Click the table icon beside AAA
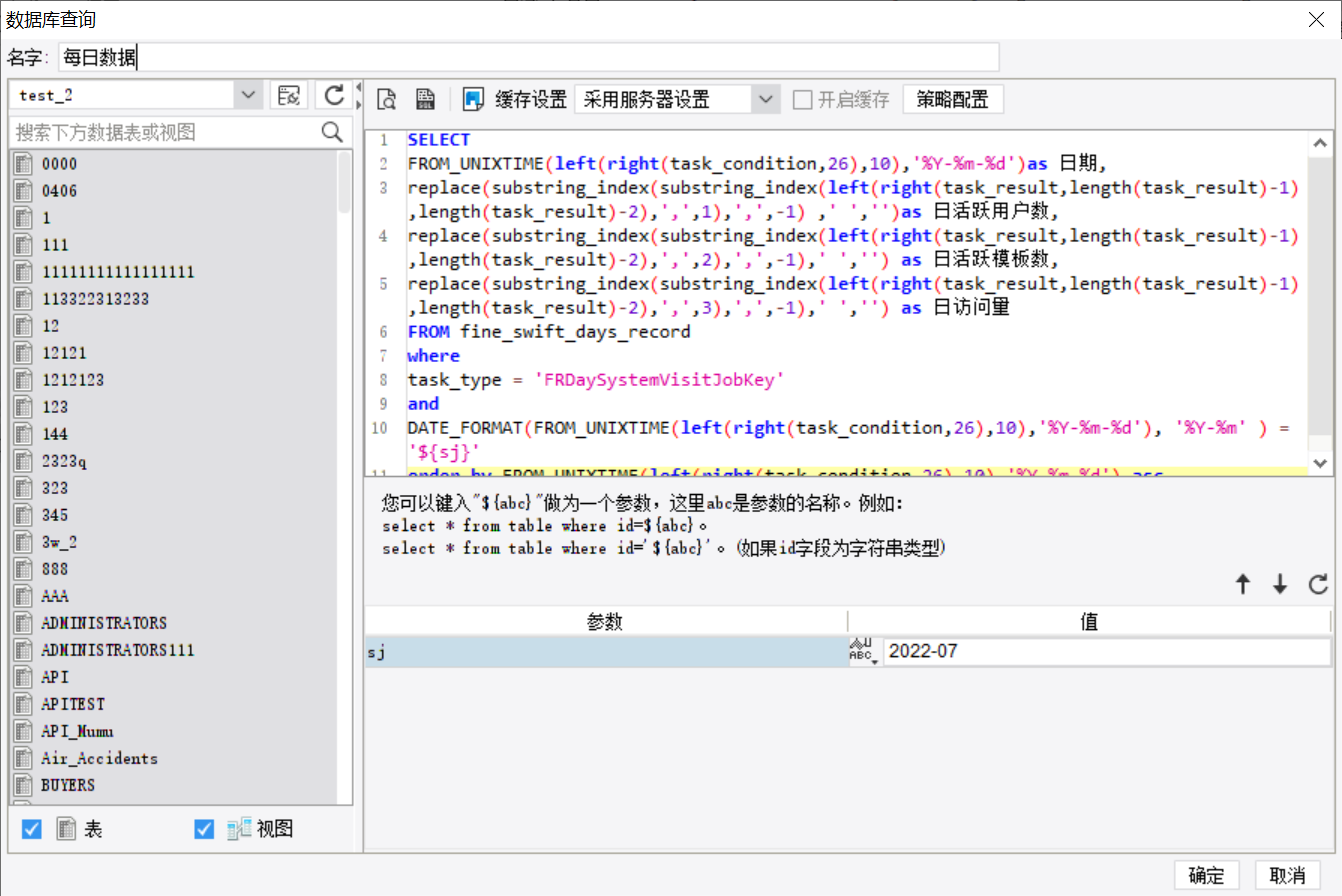Image resolution: width=1342 pixels, height=896 pixels. 23,596
